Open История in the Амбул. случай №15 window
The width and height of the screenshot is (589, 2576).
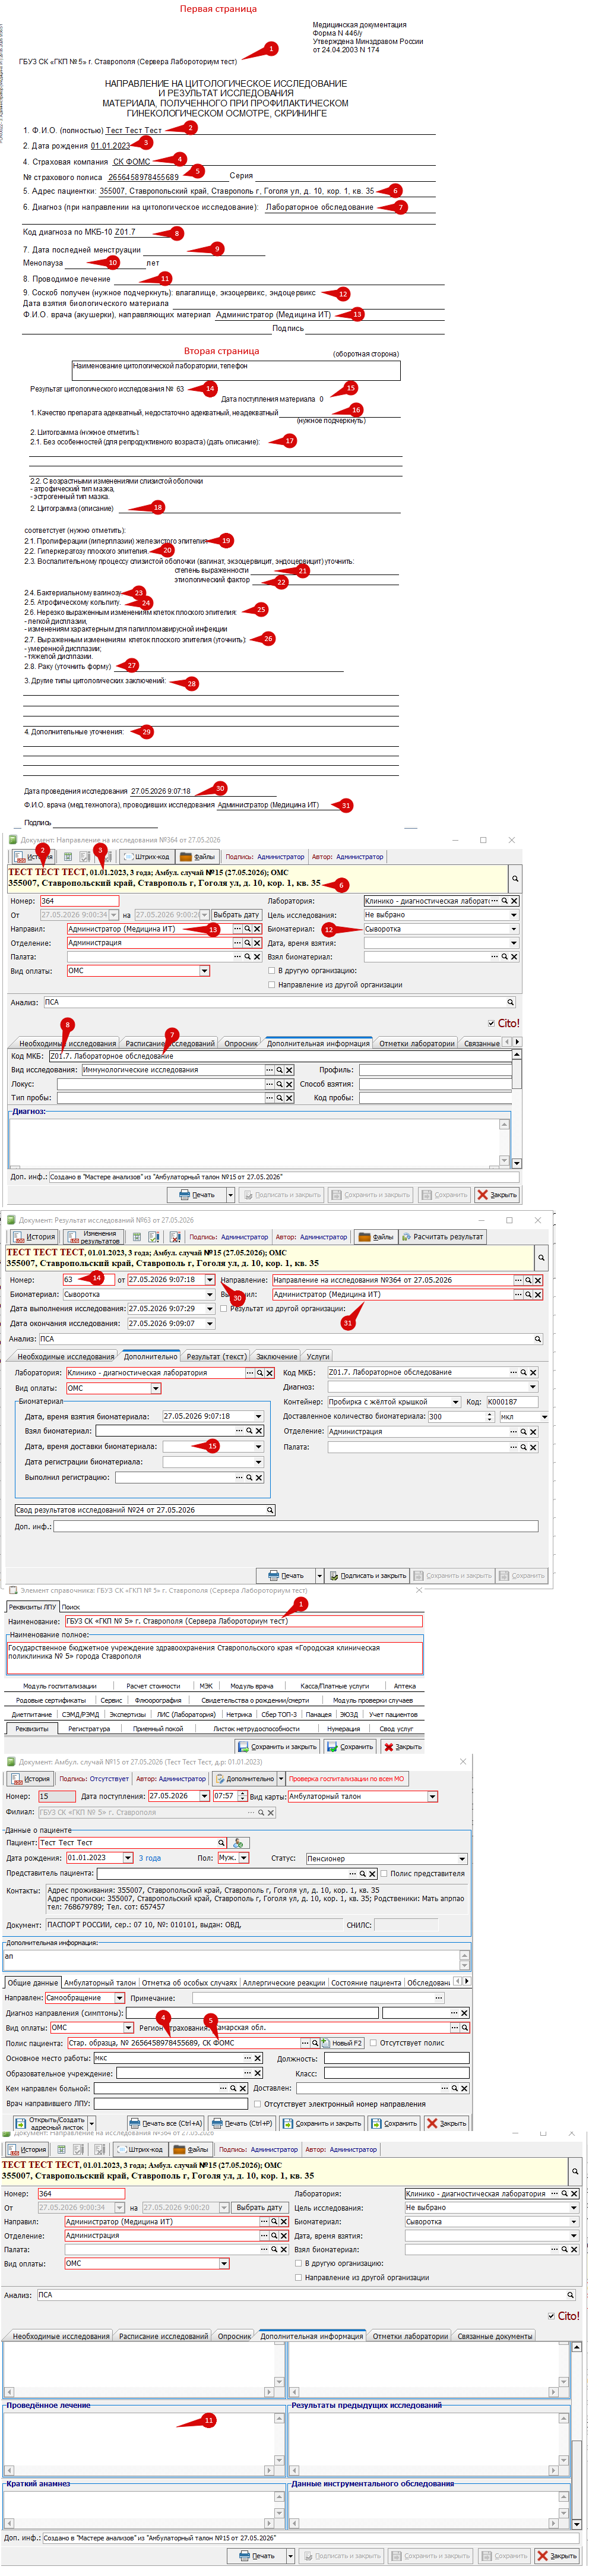pyautogui.click(x=30, y=1779)
